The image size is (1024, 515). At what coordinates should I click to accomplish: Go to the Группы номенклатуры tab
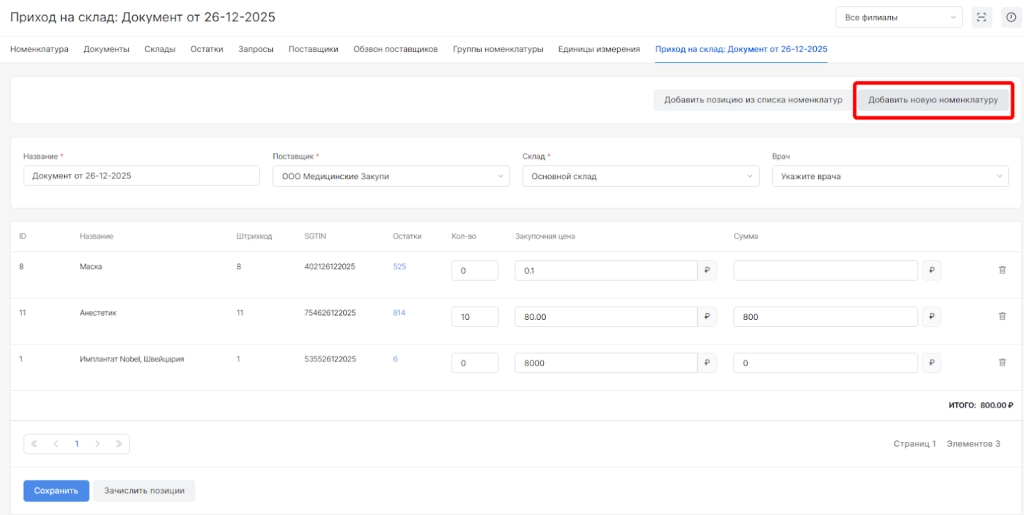coord(498,49)
